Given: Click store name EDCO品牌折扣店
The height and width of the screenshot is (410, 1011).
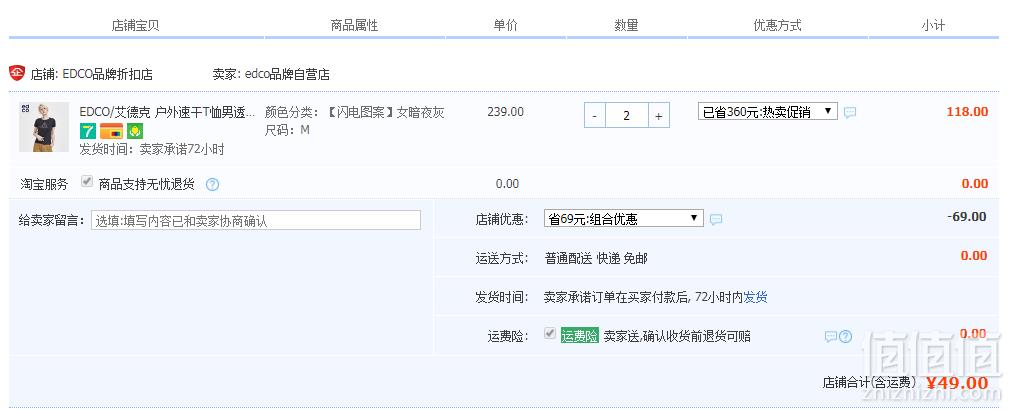Looking at the screenshot, I should [x=108, y=74].
